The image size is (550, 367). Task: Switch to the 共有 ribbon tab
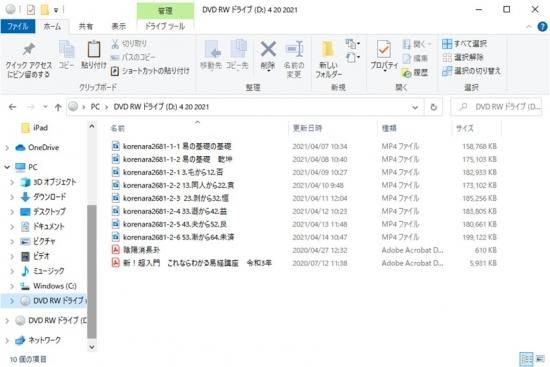[x=86, y=27]
